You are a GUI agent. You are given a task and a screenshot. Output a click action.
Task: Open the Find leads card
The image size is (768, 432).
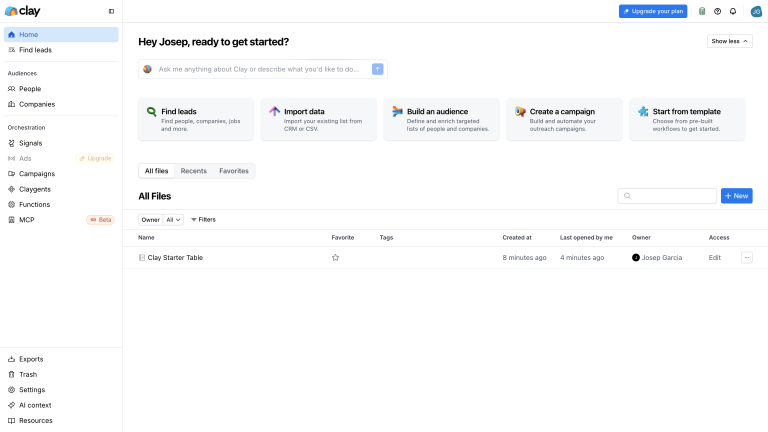(196, 120)
